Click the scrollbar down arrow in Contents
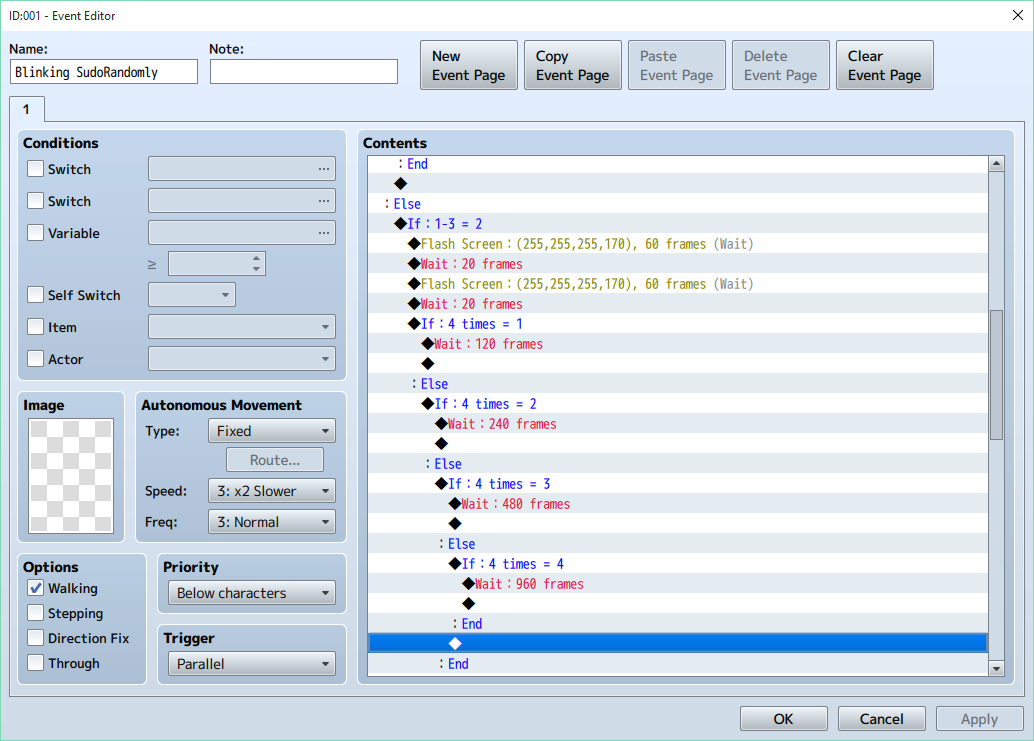Screen dimensions: 1034x741 (996, 667)
